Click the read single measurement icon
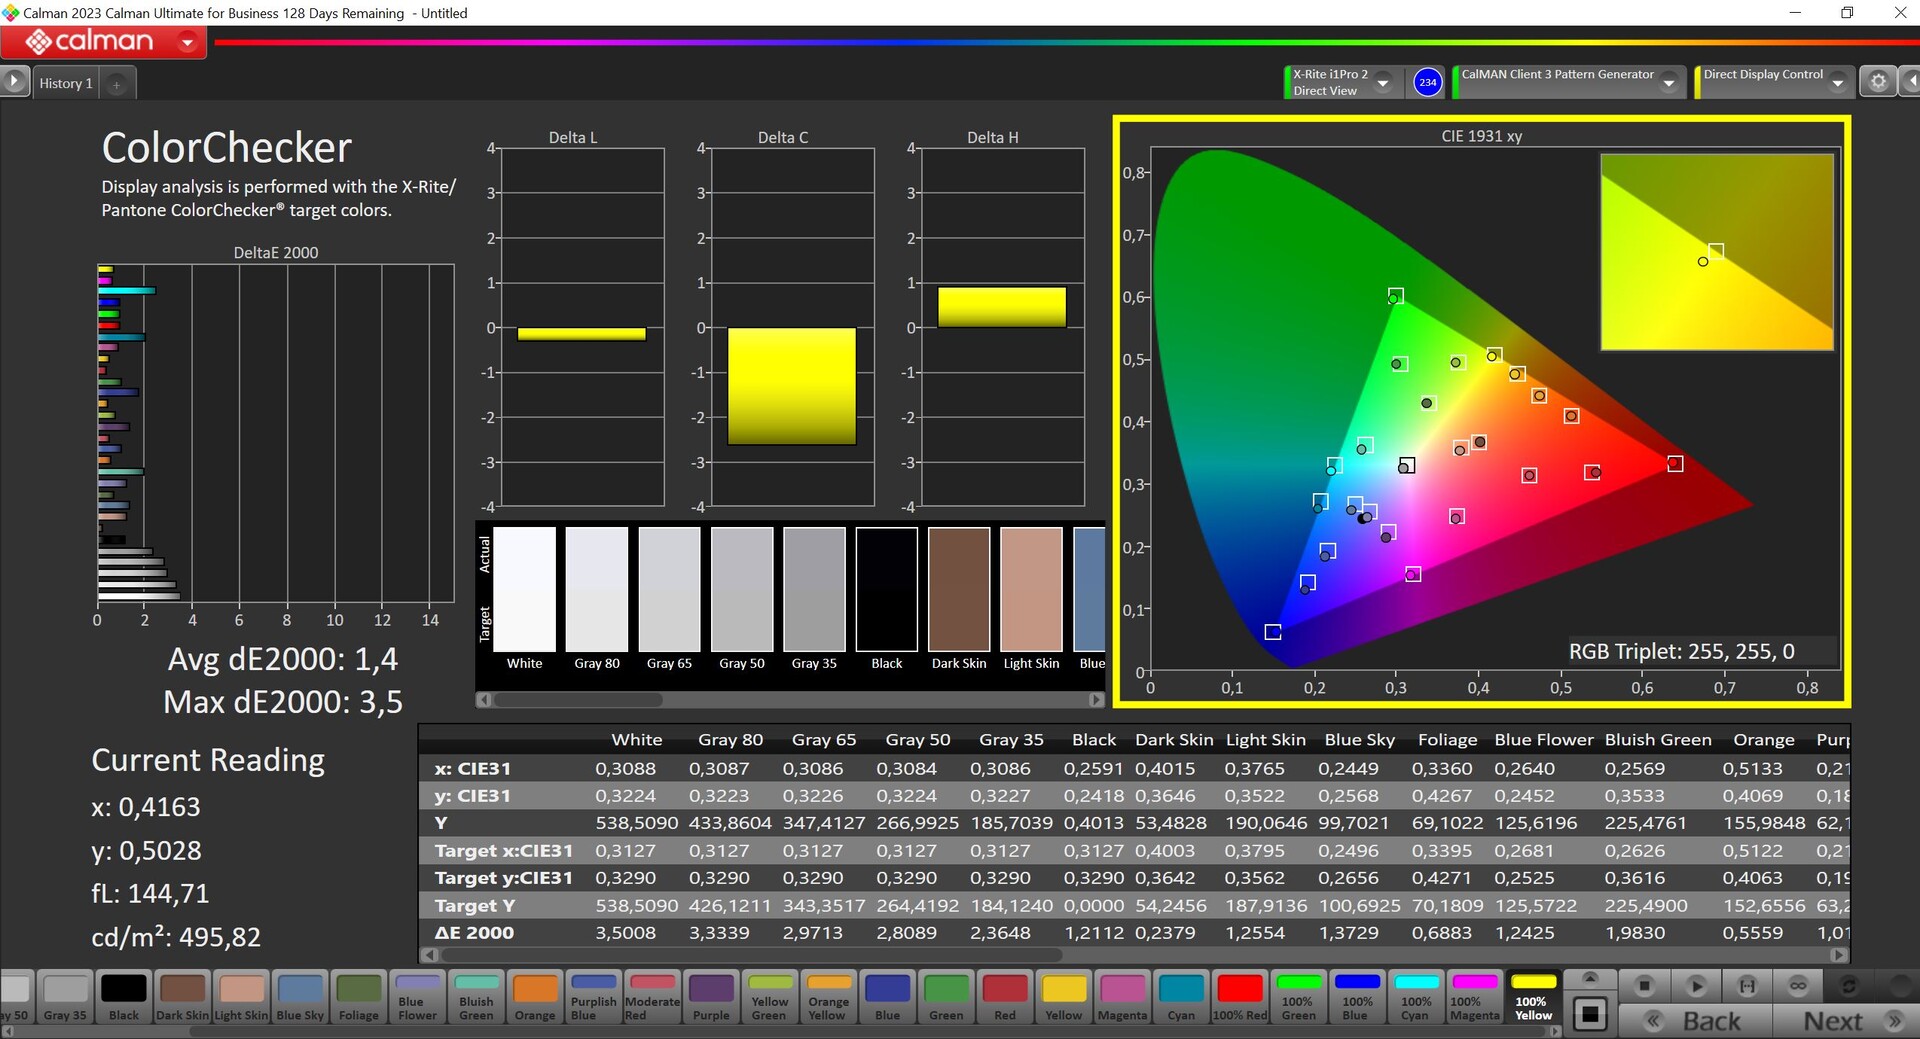1920x1039 pixels. click(x=1746, y=986)
